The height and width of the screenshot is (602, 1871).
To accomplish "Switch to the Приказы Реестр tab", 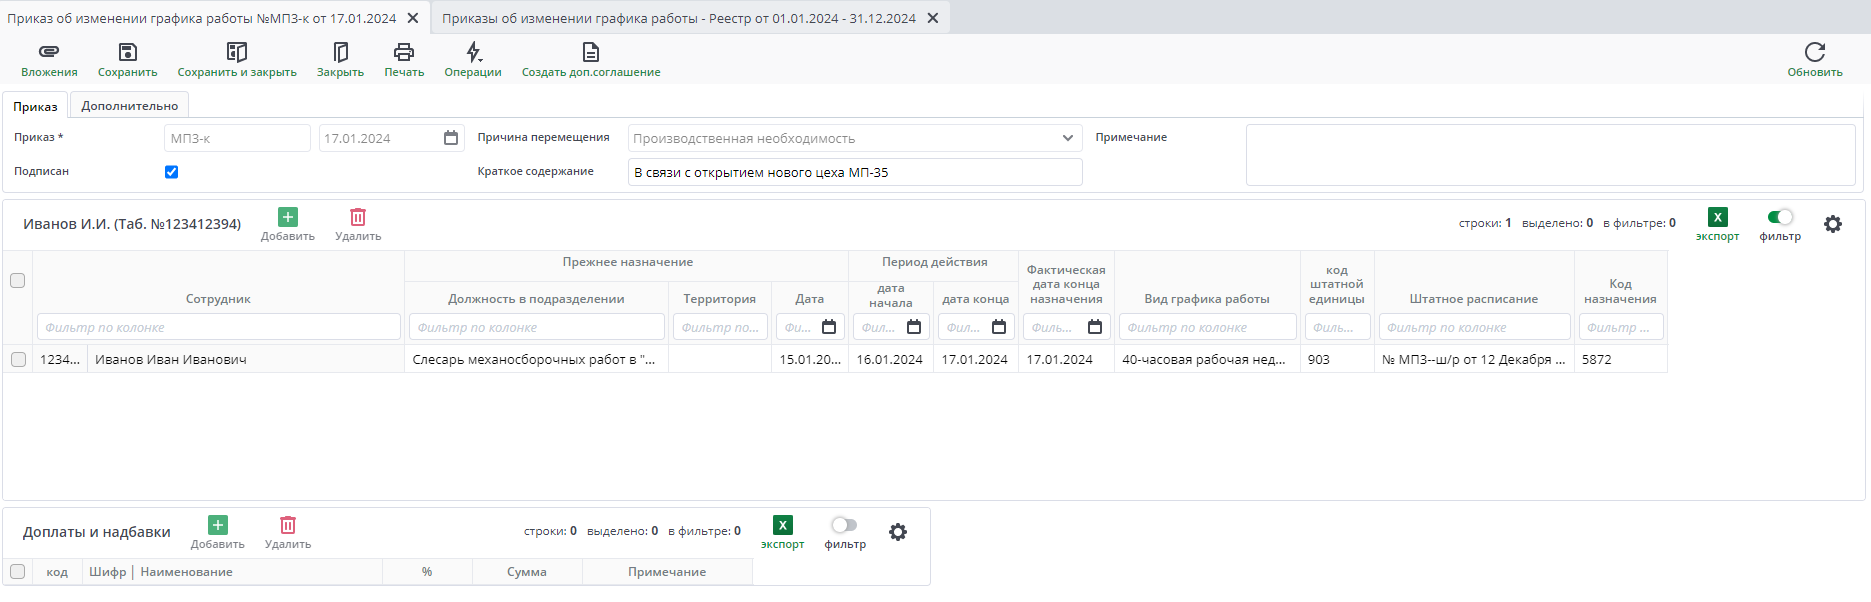I will click(678, 18).
